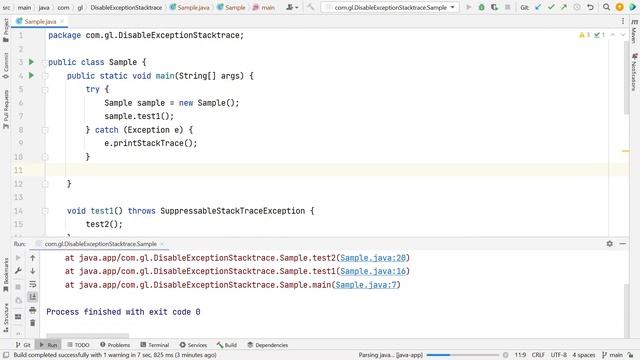Change CRLF line separator in status bar
640x360 pixels.
click(538, 355)
